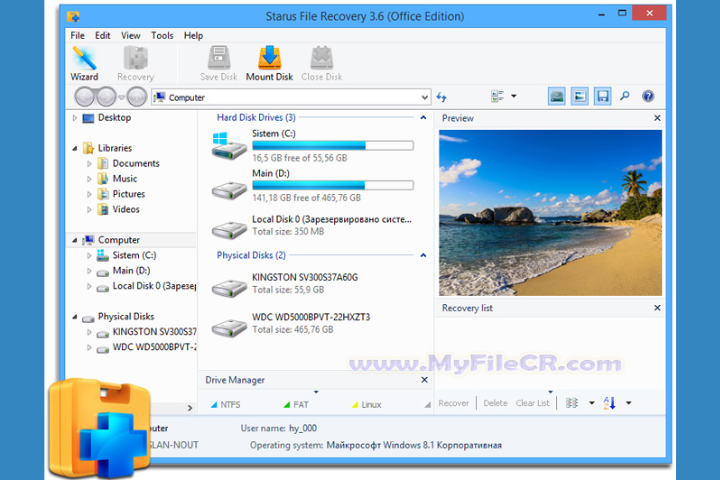This screenshot has height=480, width=720.
Task: Close the Recovery list panel
Action: [657, 308]
